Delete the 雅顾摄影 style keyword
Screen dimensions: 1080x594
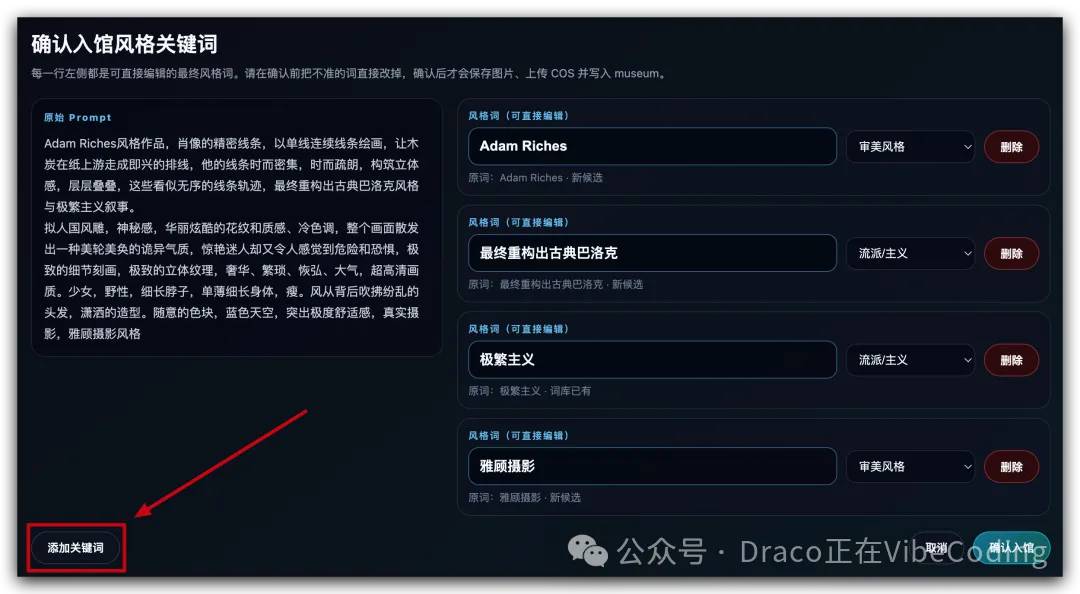pyautogui.click(x=1011, y=467)
